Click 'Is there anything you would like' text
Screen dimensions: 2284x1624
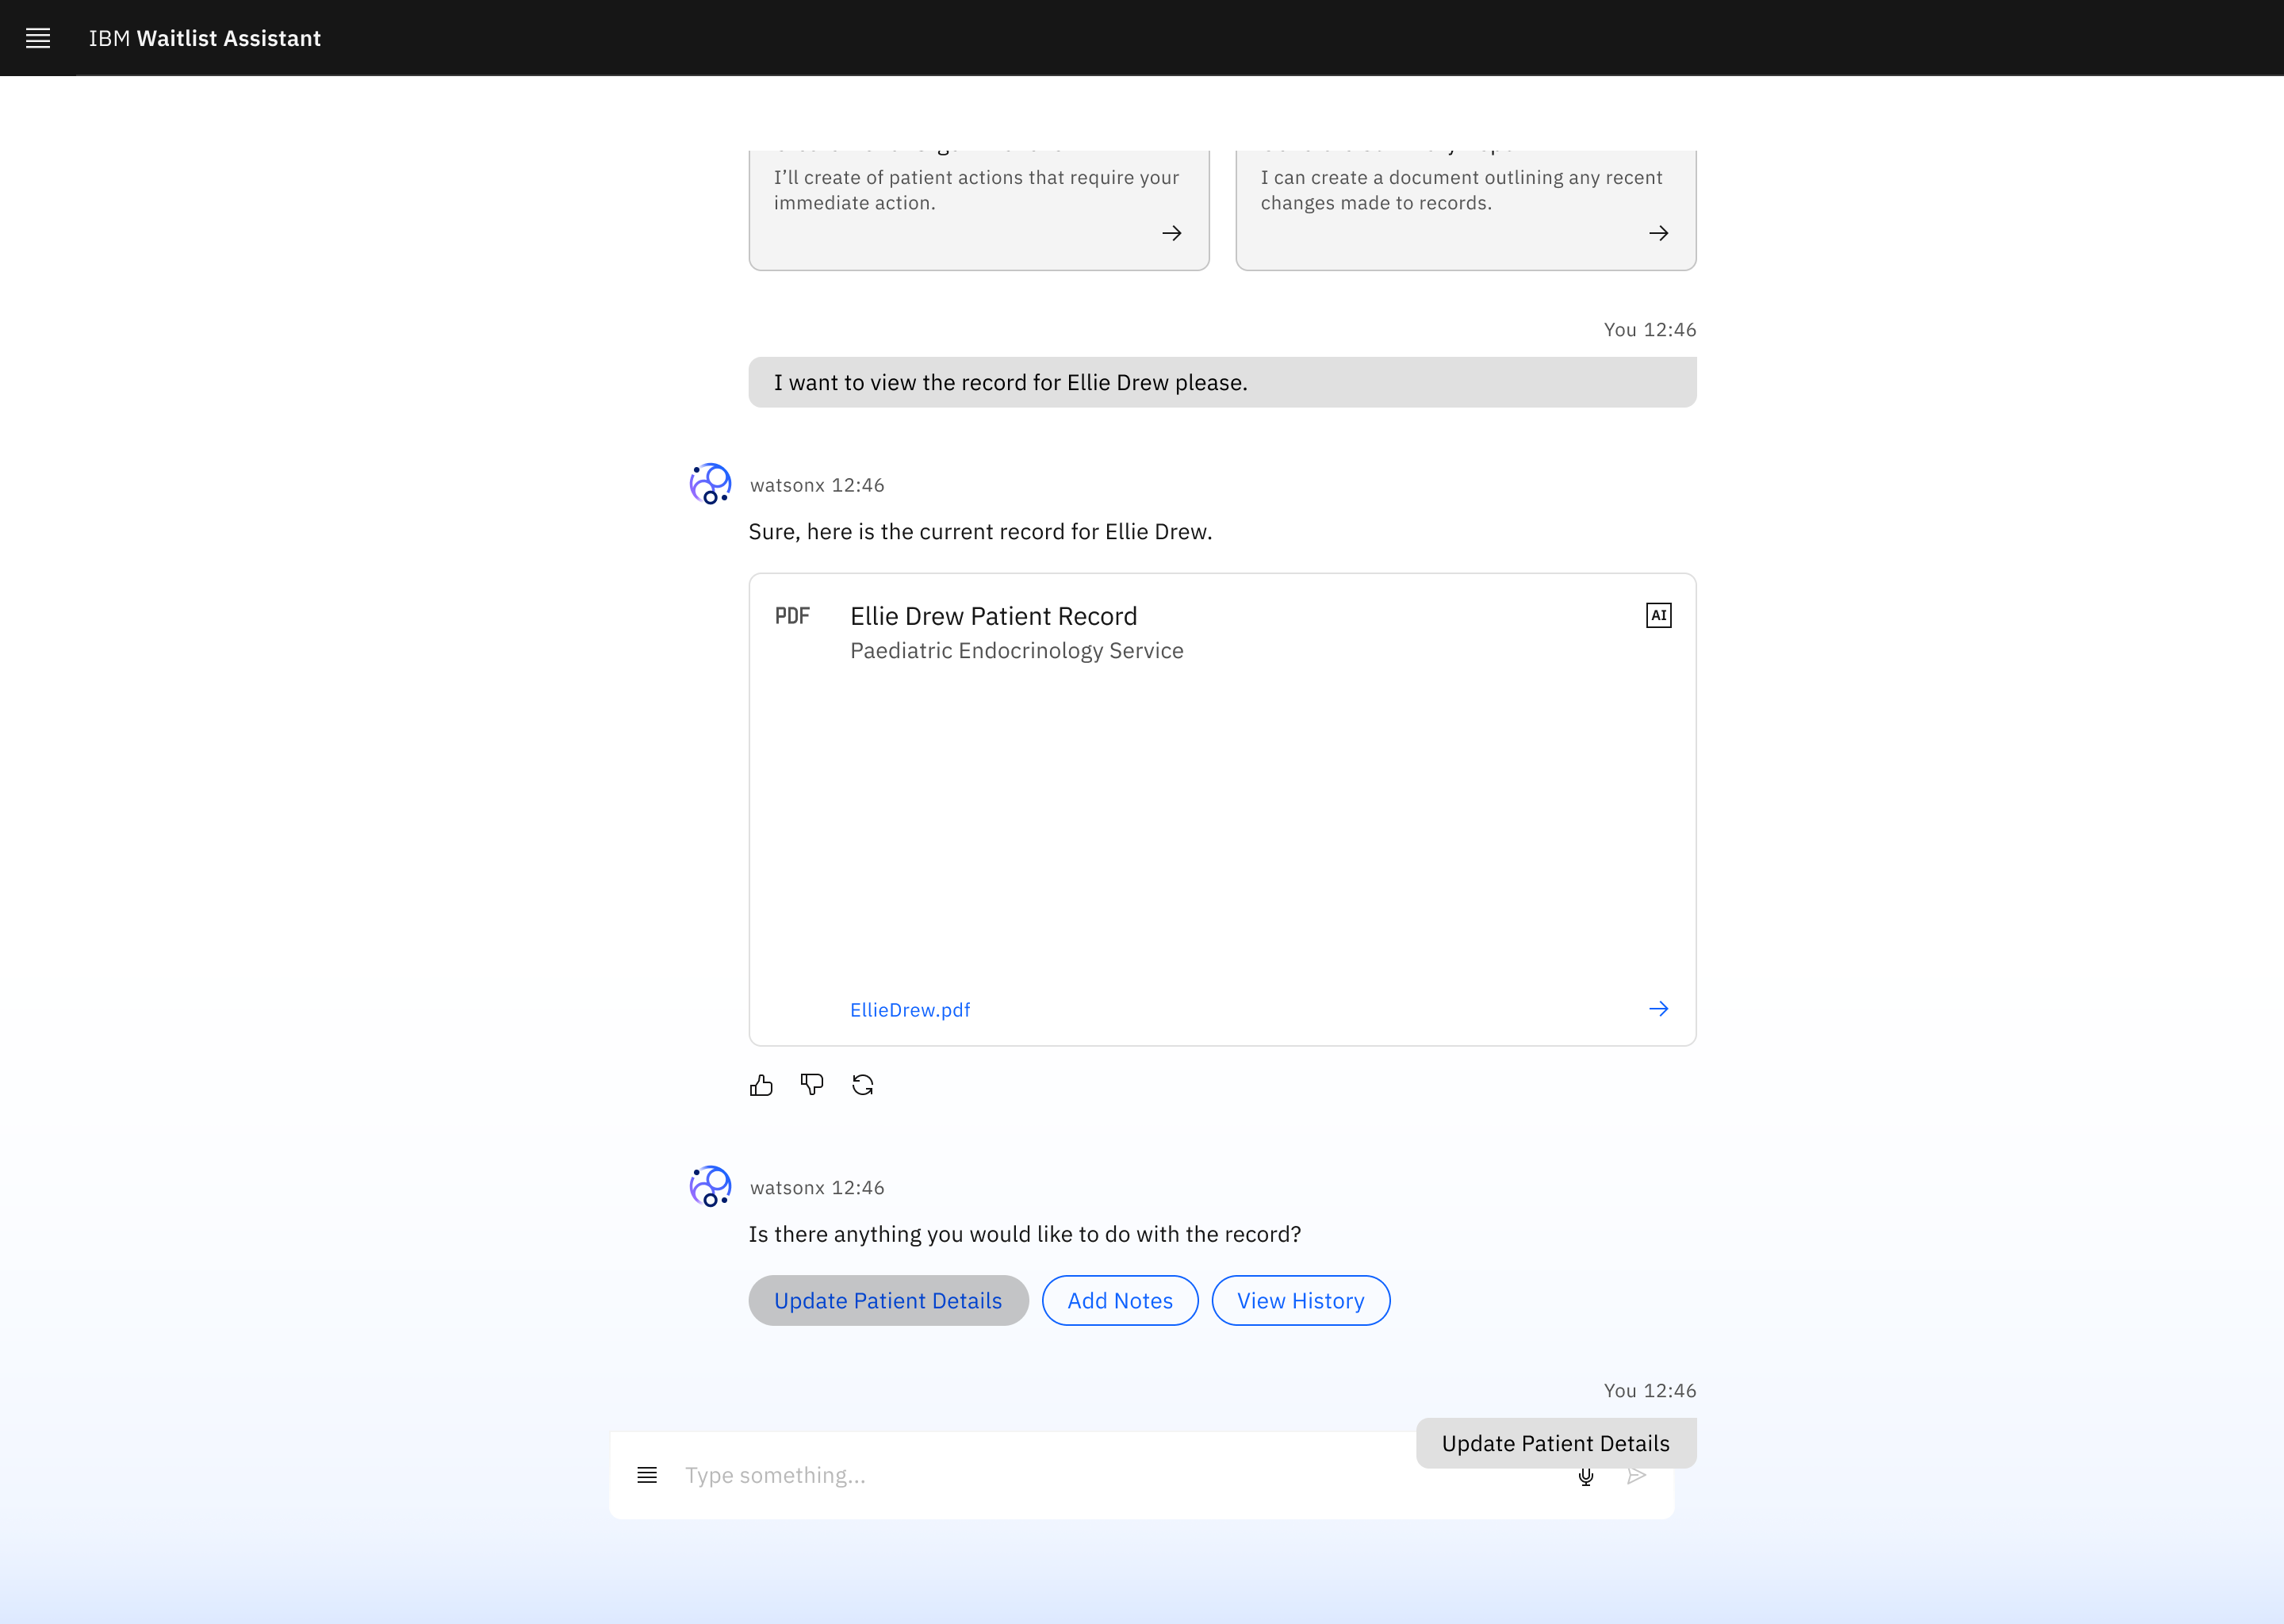pos(1025,1235)
